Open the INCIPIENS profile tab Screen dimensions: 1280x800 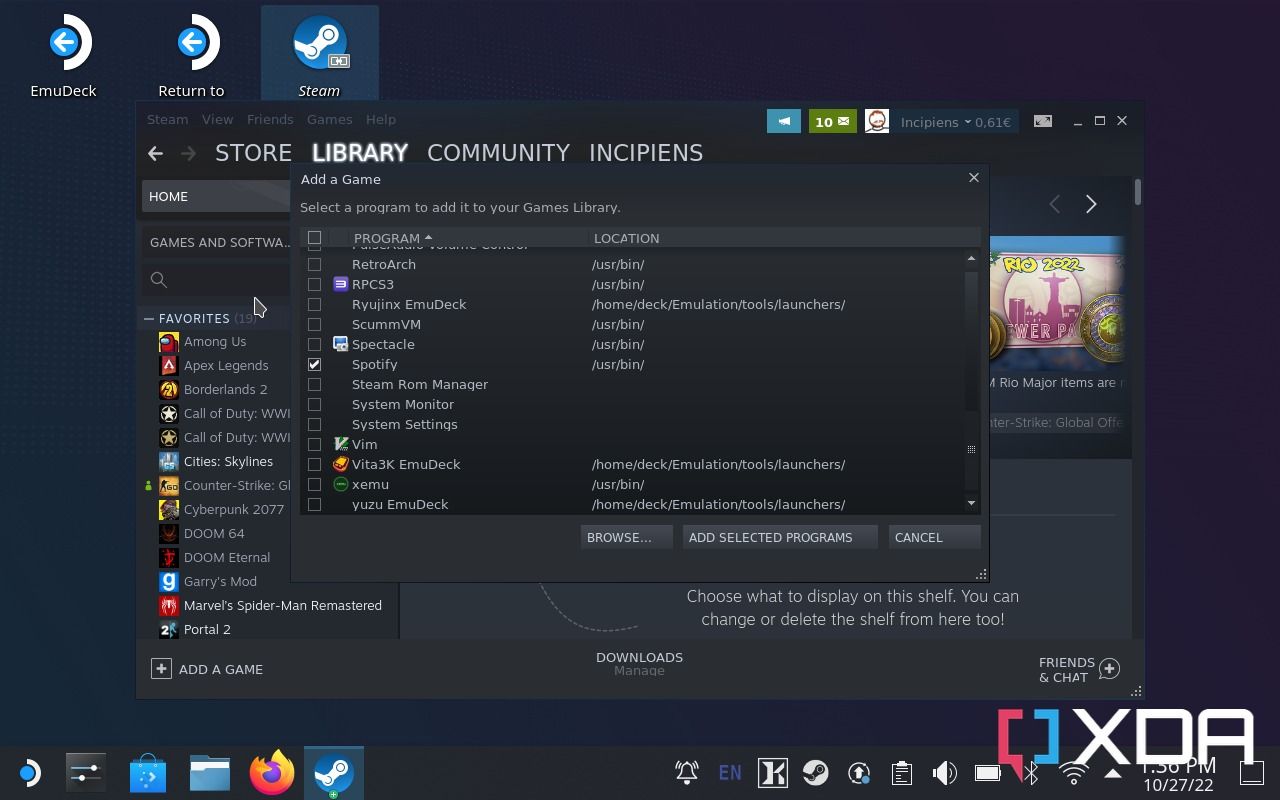coord(646,153)
